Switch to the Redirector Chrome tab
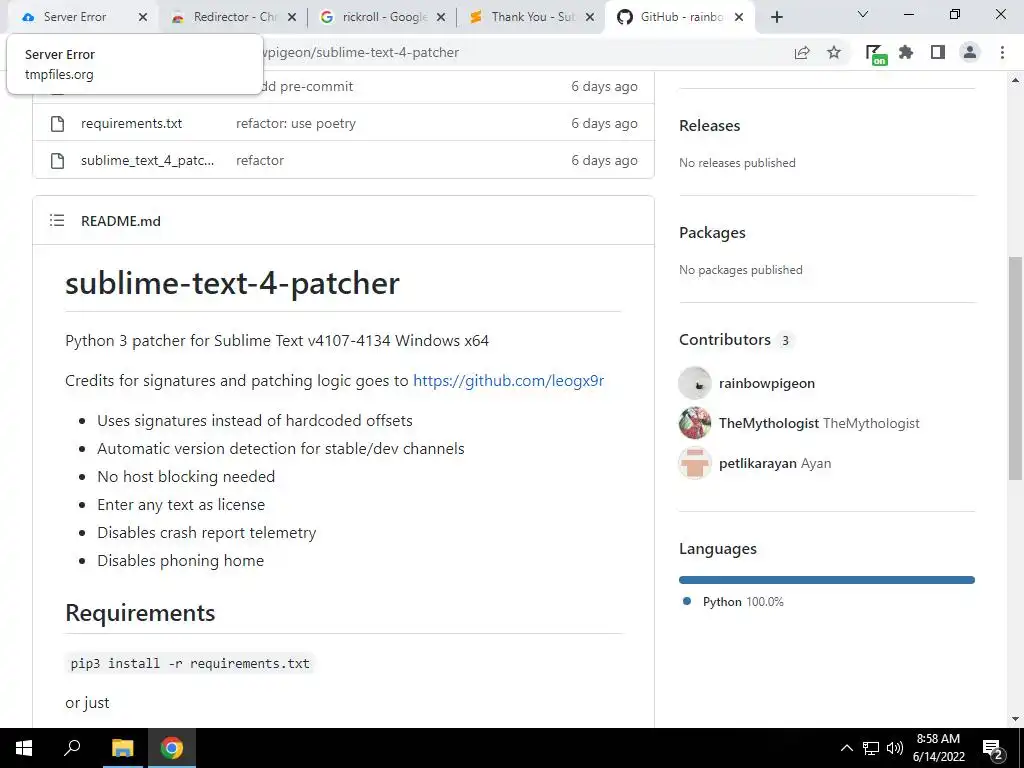 [x=232, y=17]
